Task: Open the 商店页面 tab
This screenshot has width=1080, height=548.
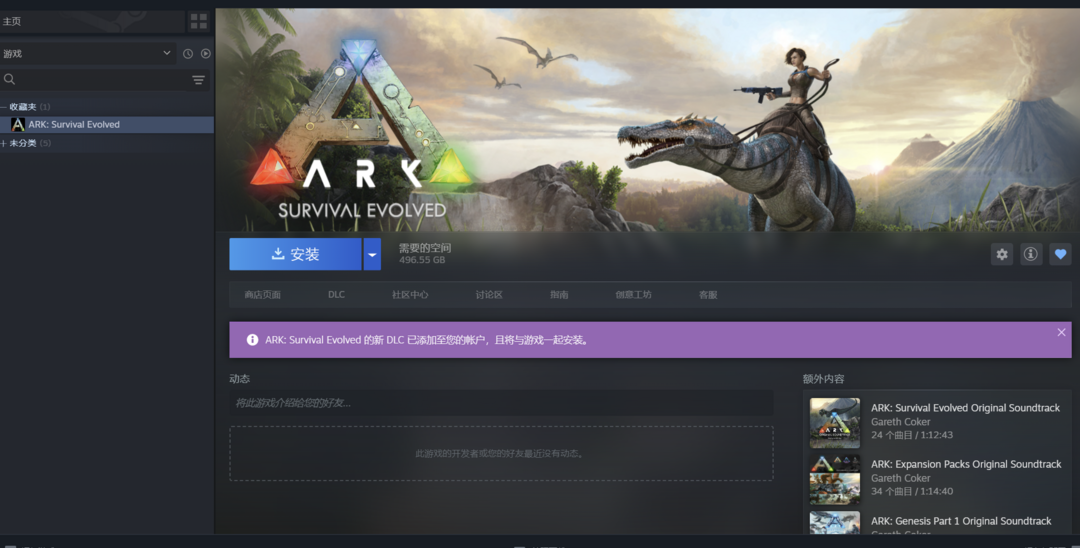Action: pos(262,295)
